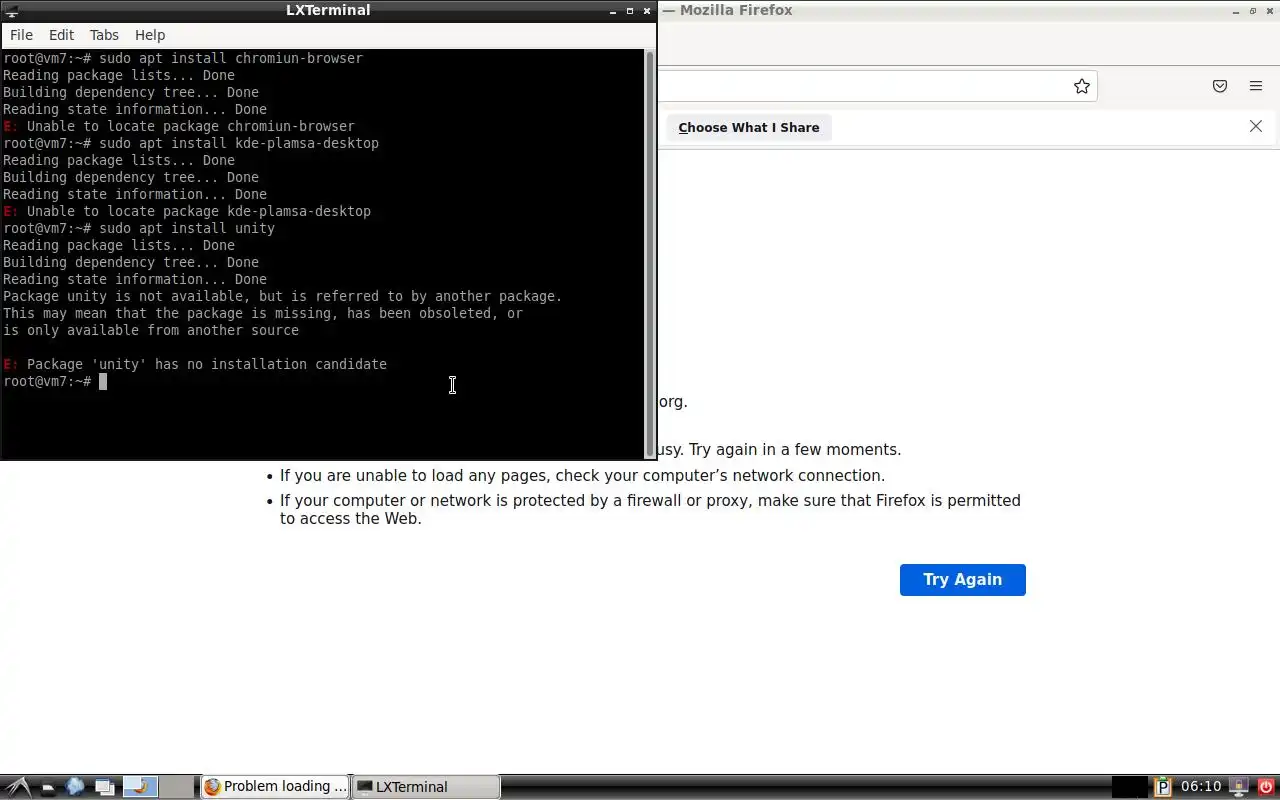Open the Tabs menu in LXTerminal
The width and height of the screenshot is (1280, 800).
pyautogui.click(x=104, y=35)
